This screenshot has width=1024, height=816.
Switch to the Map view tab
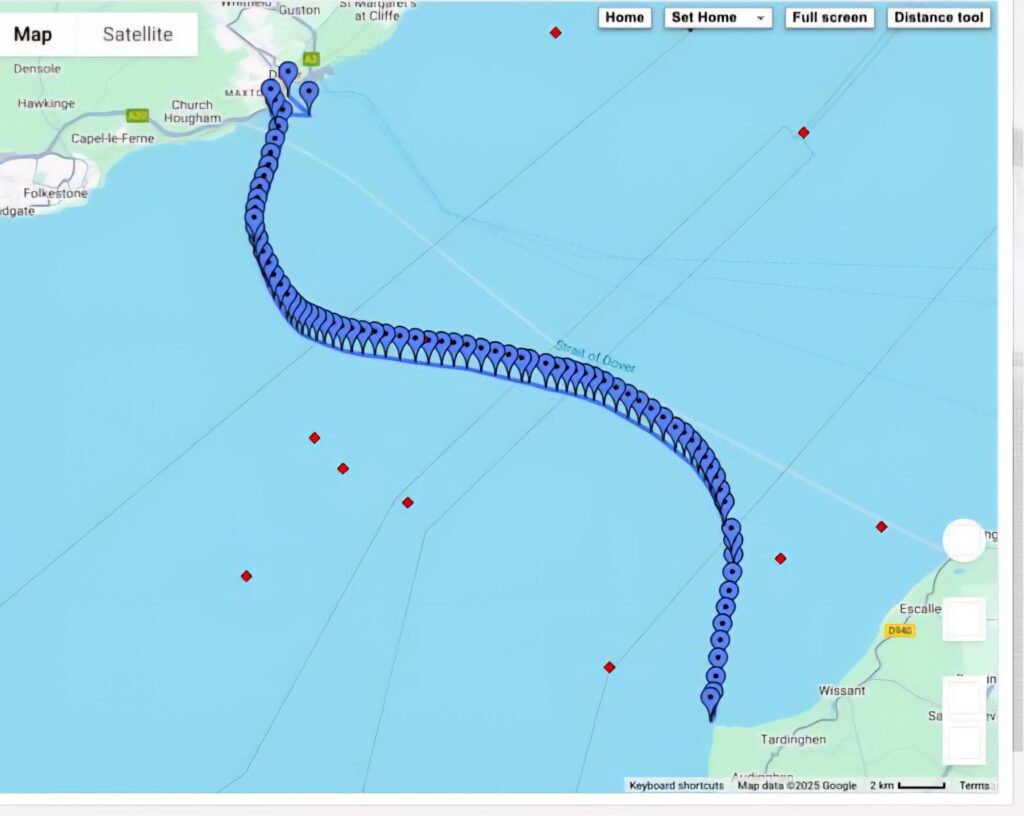click(33, 34)
